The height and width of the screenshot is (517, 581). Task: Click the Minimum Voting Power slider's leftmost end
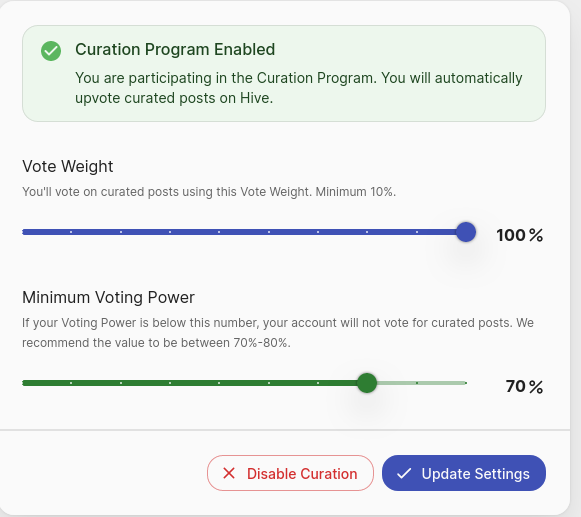point(23,383)
